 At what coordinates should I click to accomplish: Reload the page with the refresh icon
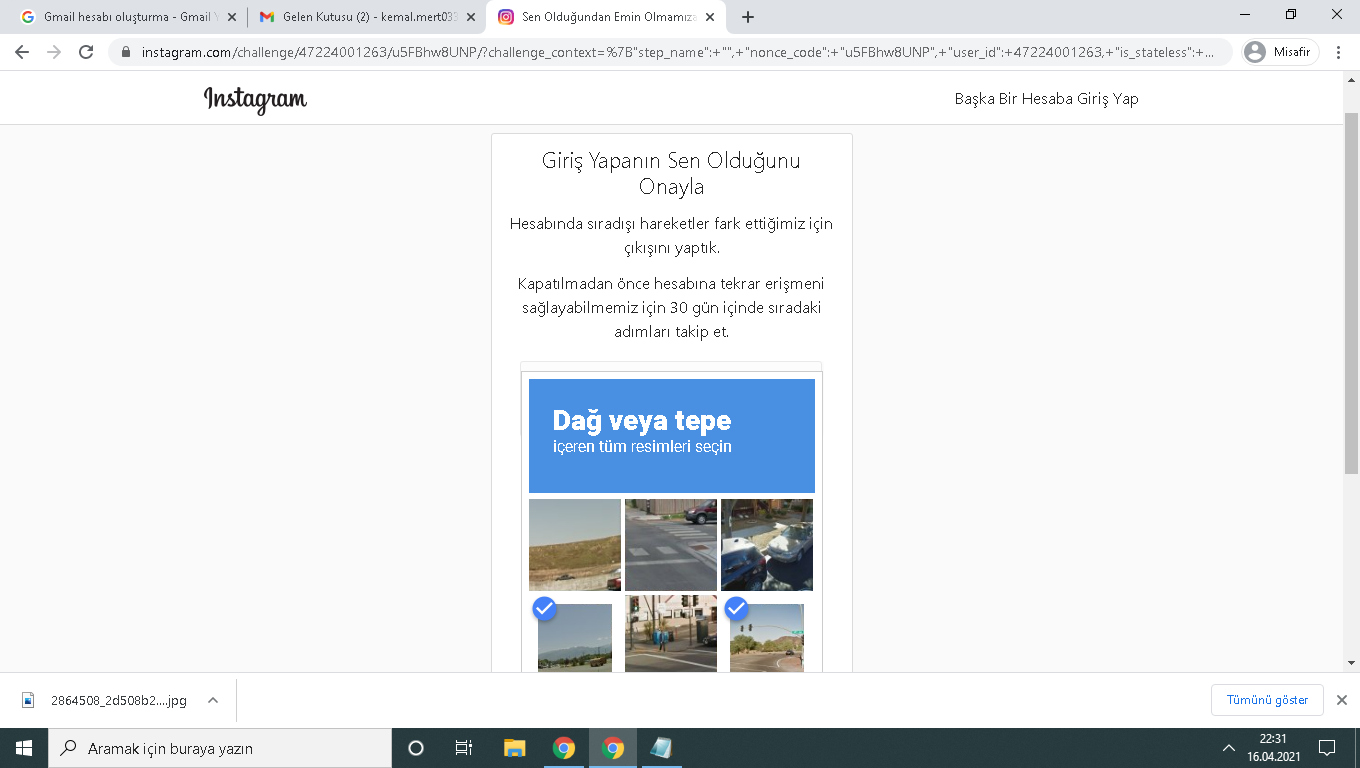(x=86, y=52)
